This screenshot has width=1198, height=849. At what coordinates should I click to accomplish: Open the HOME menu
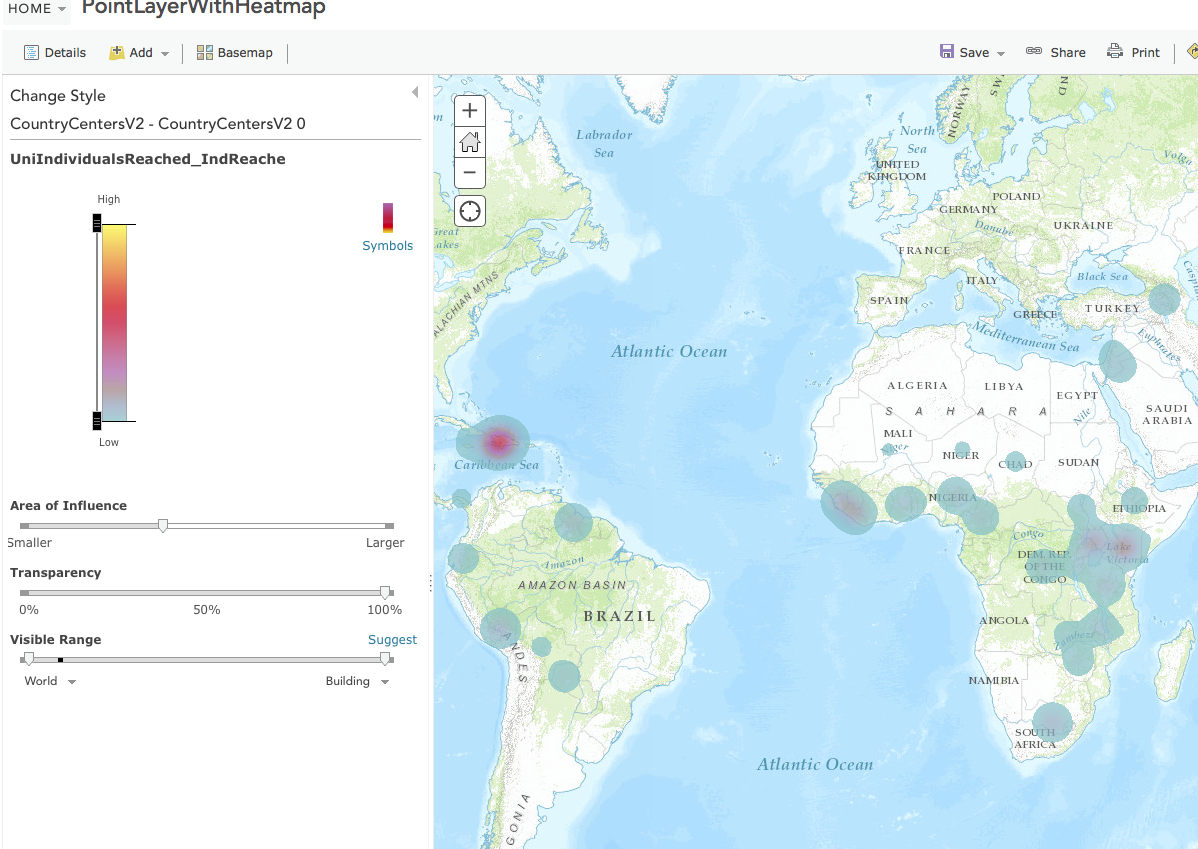point(30,8)
